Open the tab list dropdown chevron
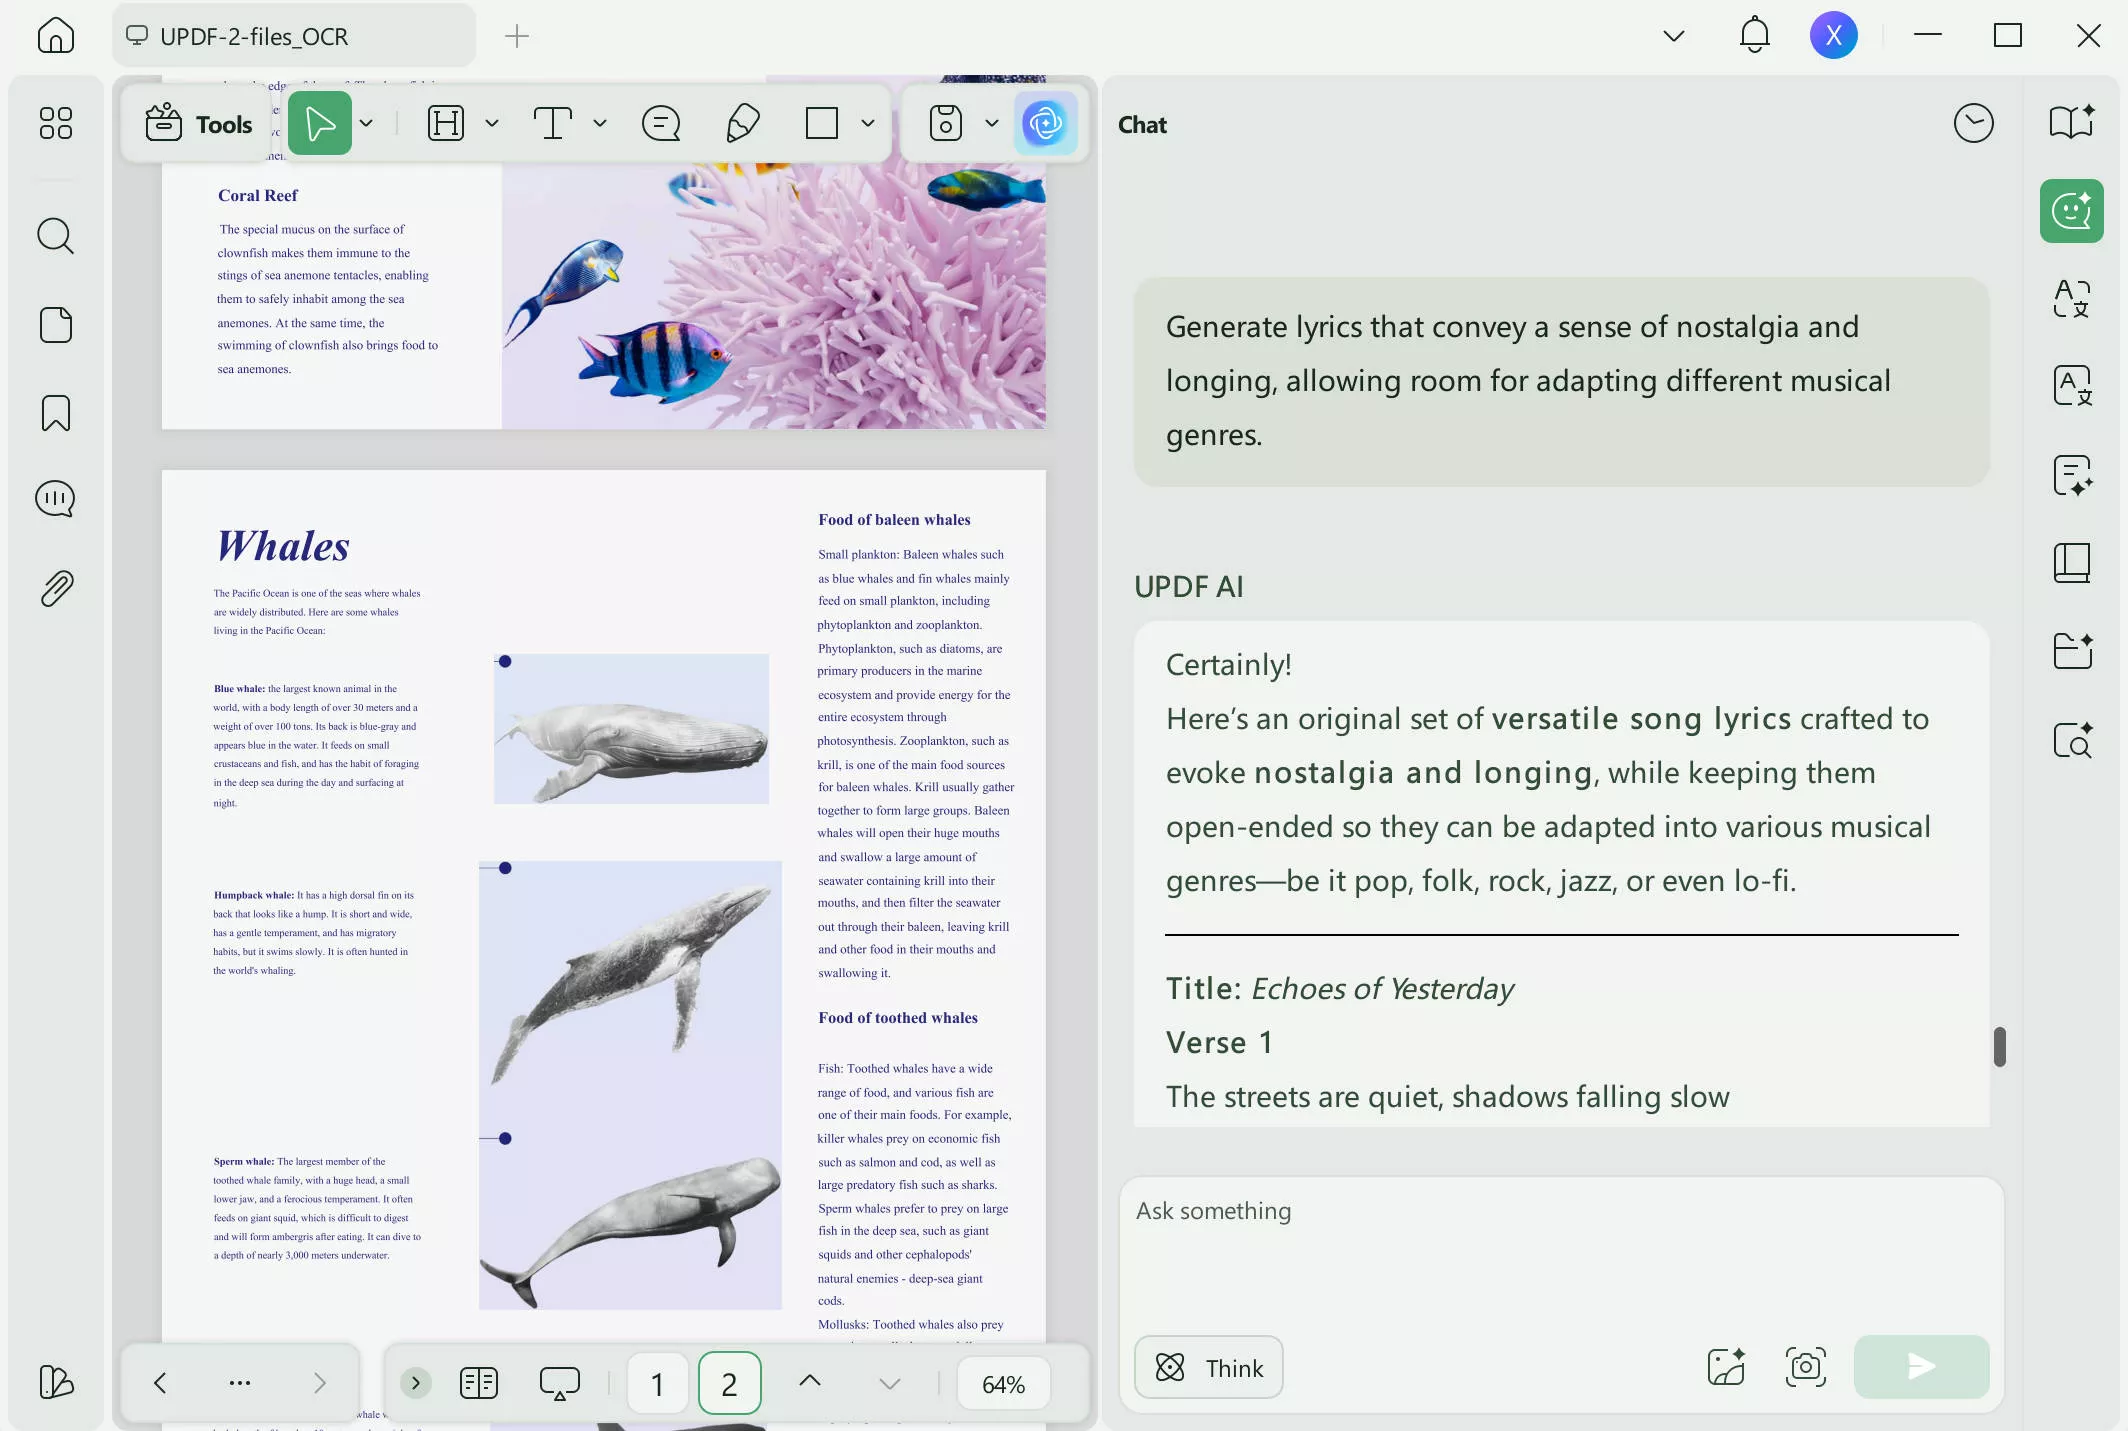Screen dimensions: 2128x1431 pyautogui.click(x=1673, y=36)
